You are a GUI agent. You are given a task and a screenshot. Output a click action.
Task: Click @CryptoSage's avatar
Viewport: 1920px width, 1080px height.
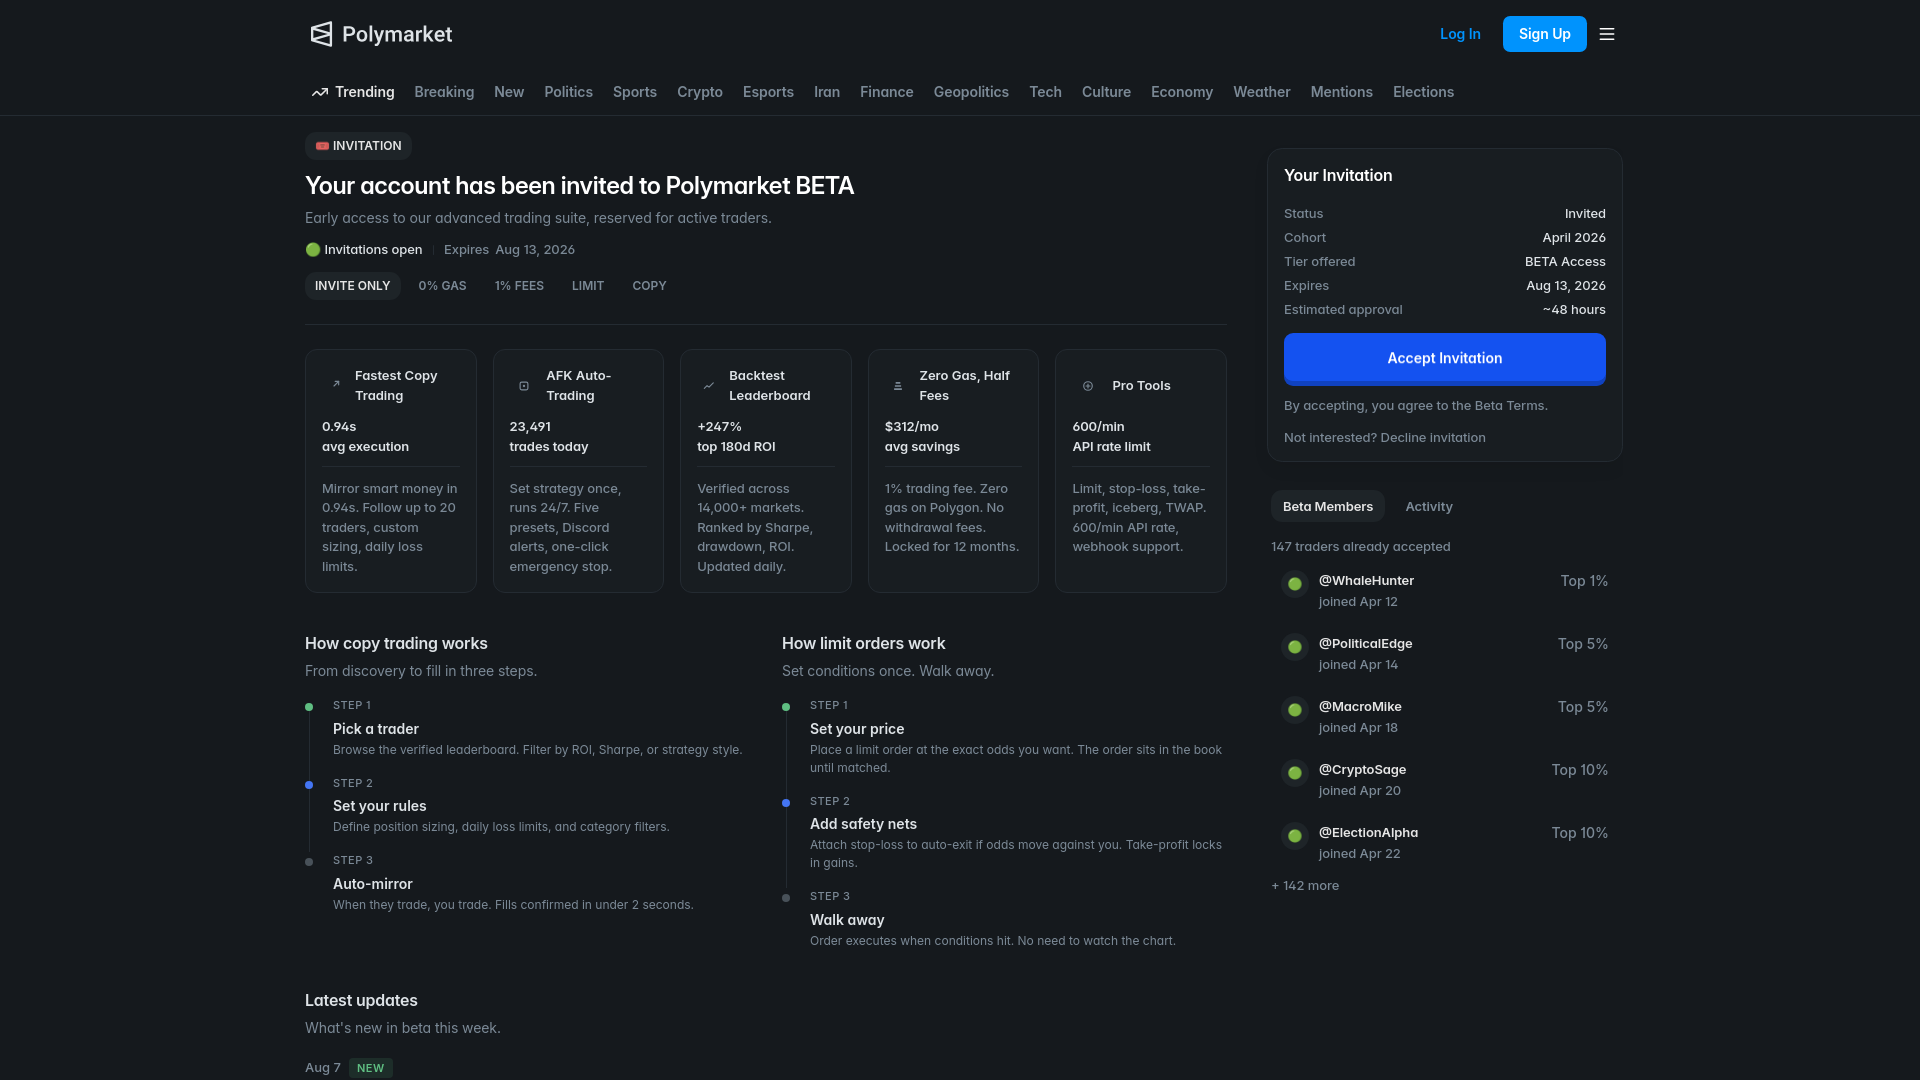point(1295,773)
